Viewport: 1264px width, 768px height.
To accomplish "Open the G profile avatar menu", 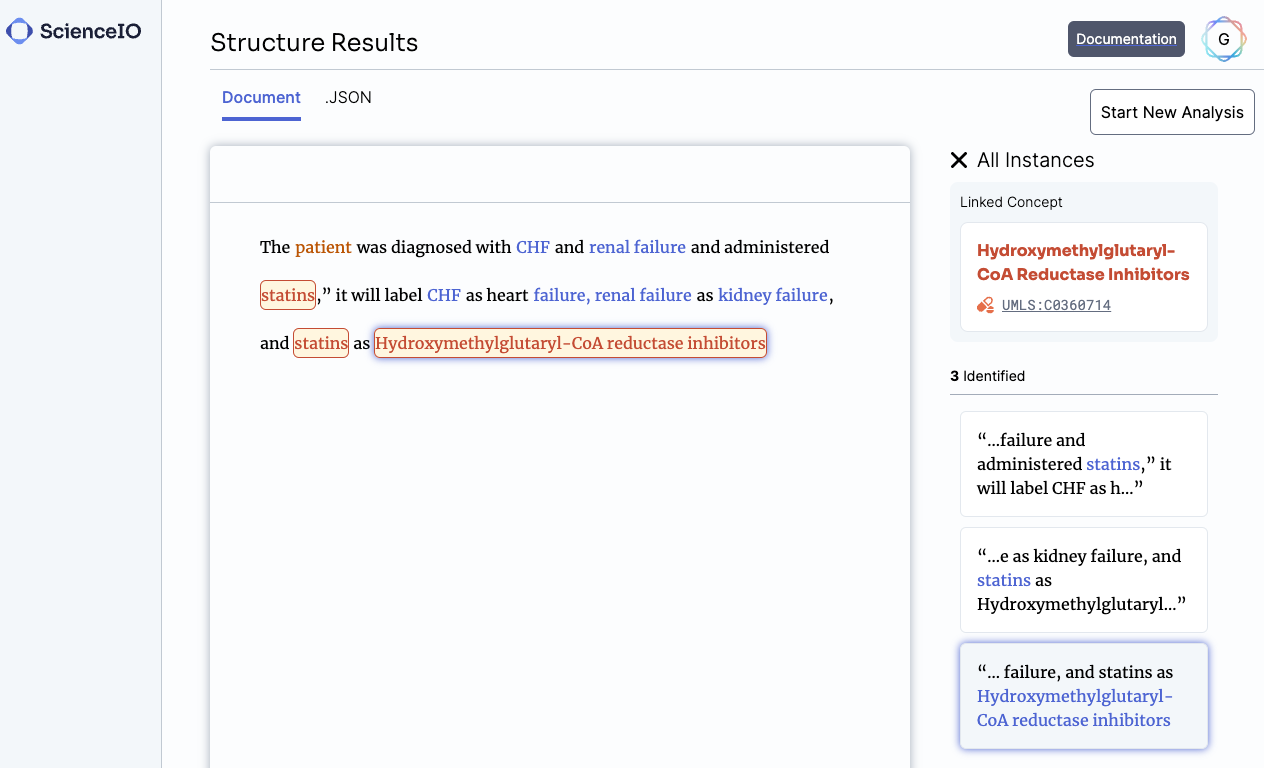I will pyautogui.click(x=1223, y=39).
